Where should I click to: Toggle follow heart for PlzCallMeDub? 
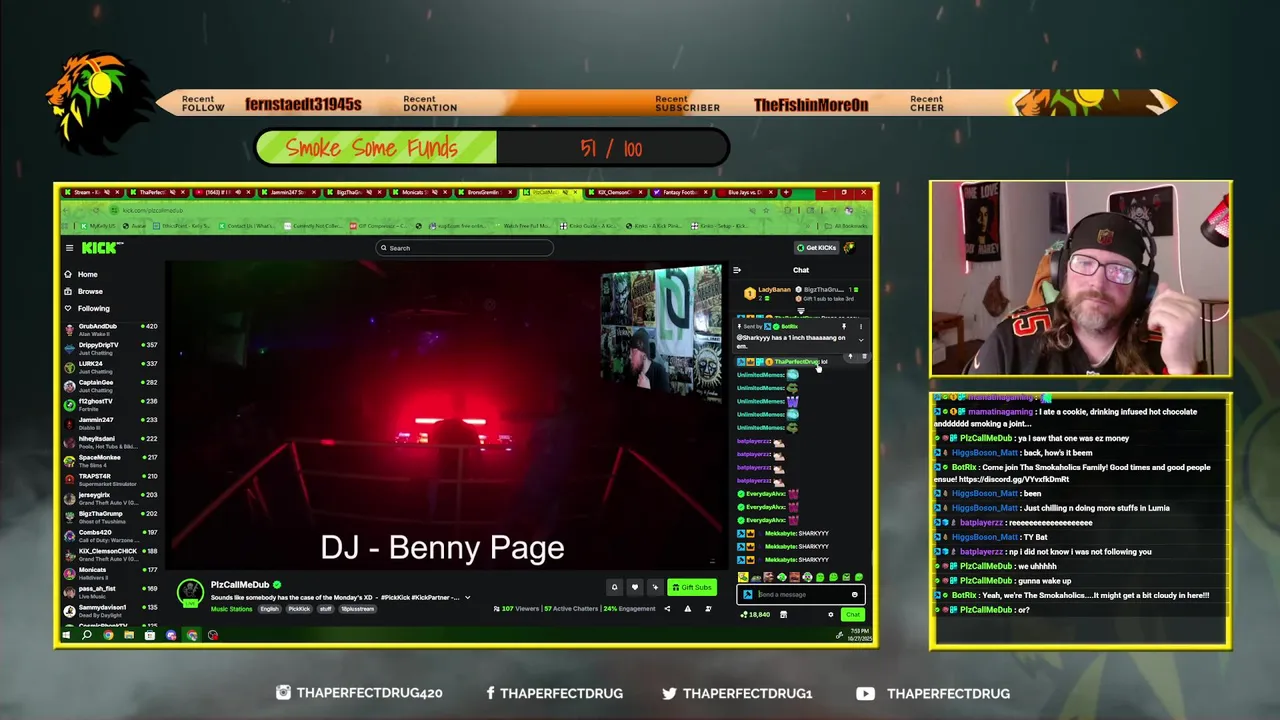pyautogui.click(x=635, y=587)
